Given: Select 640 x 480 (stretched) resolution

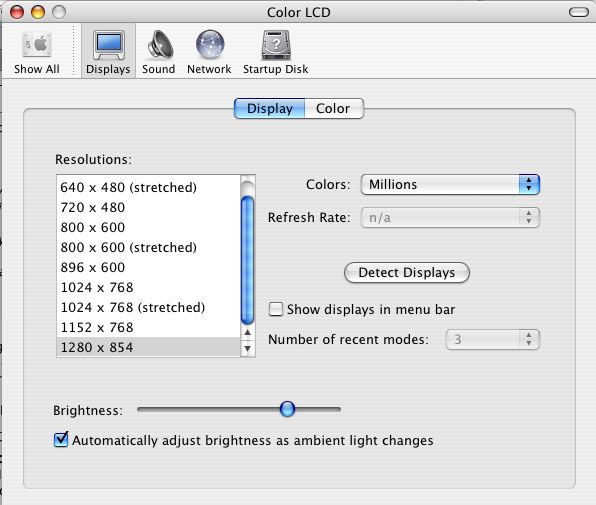Looking at the screenshot, I should 148,187.
